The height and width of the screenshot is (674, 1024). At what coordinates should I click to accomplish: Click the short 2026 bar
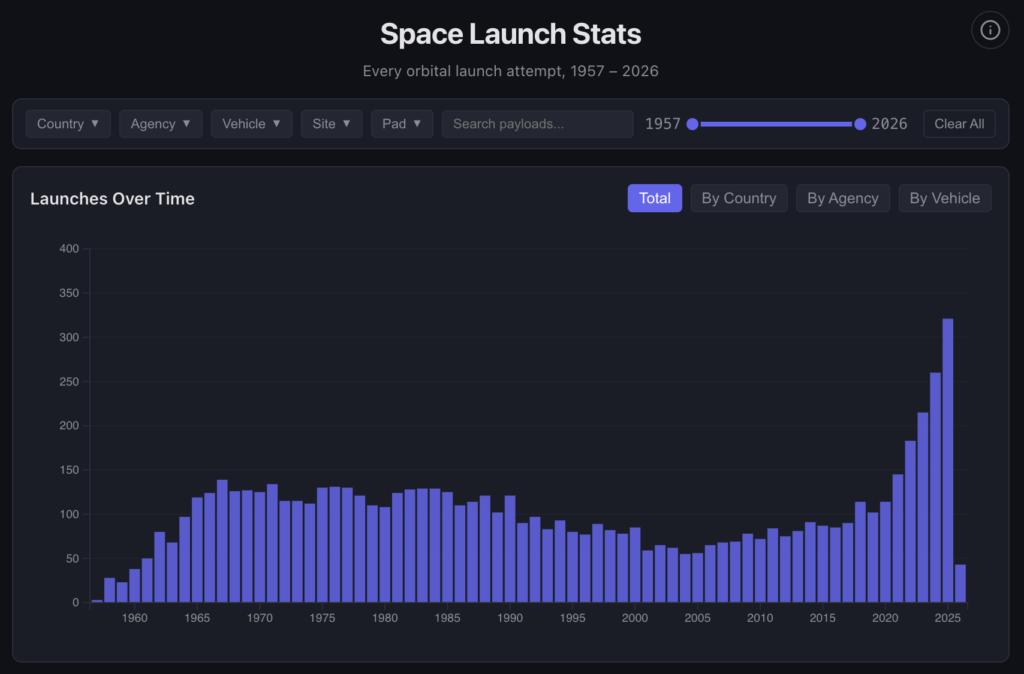(x=960, y=584)
